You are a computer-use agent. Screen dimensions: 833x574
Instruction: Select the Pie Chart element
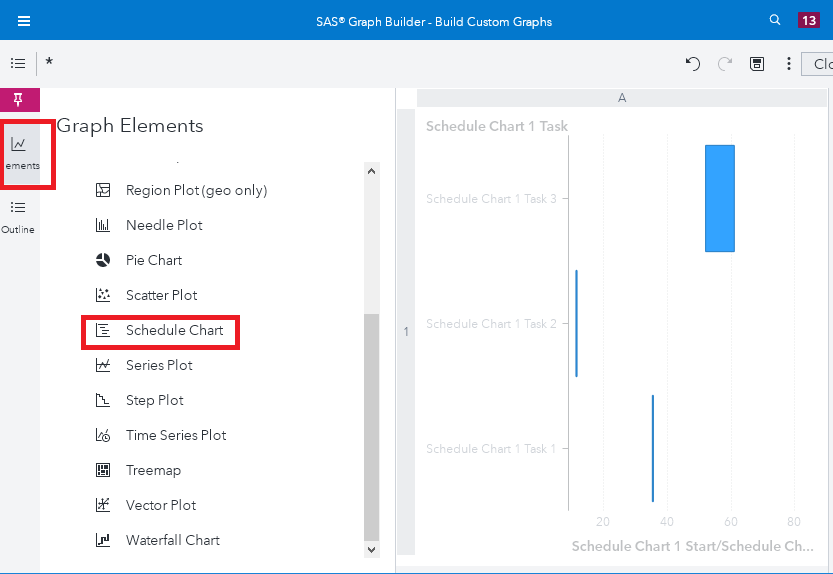pyautogui.click(x=154, y=260)
